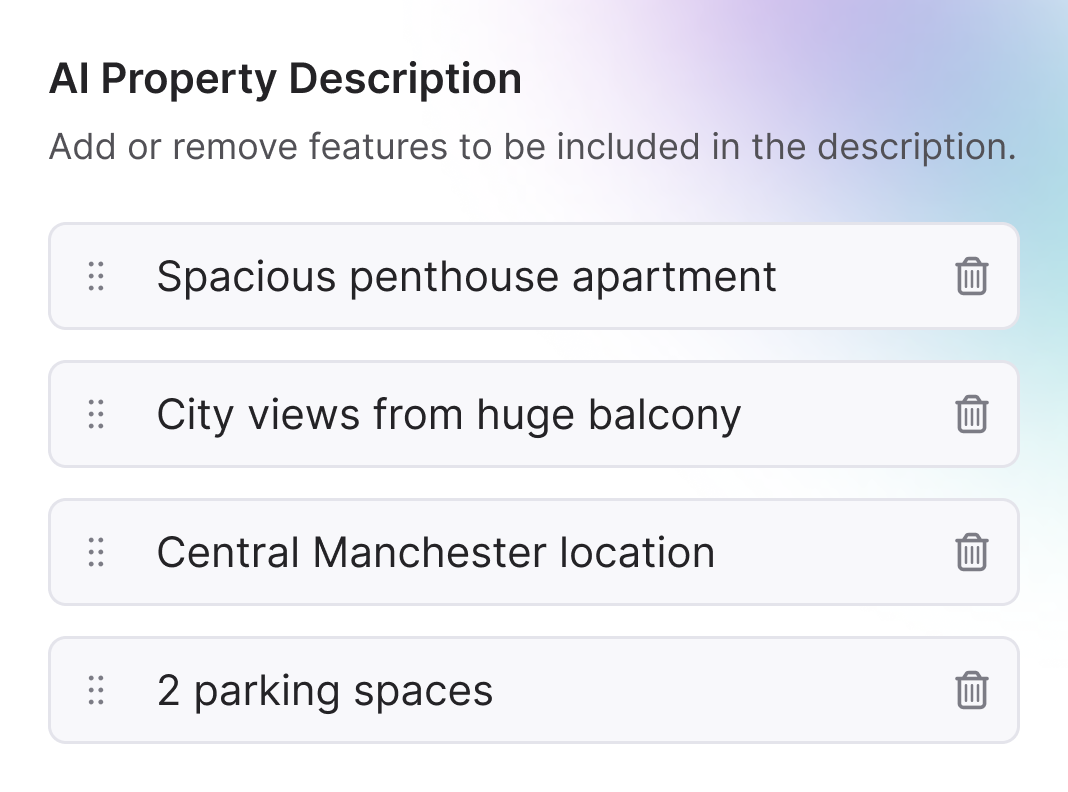This screenshot has height=792, width=1068.
Task: Delete the "City views from huge balcony" feature
Action: (971, 413)
